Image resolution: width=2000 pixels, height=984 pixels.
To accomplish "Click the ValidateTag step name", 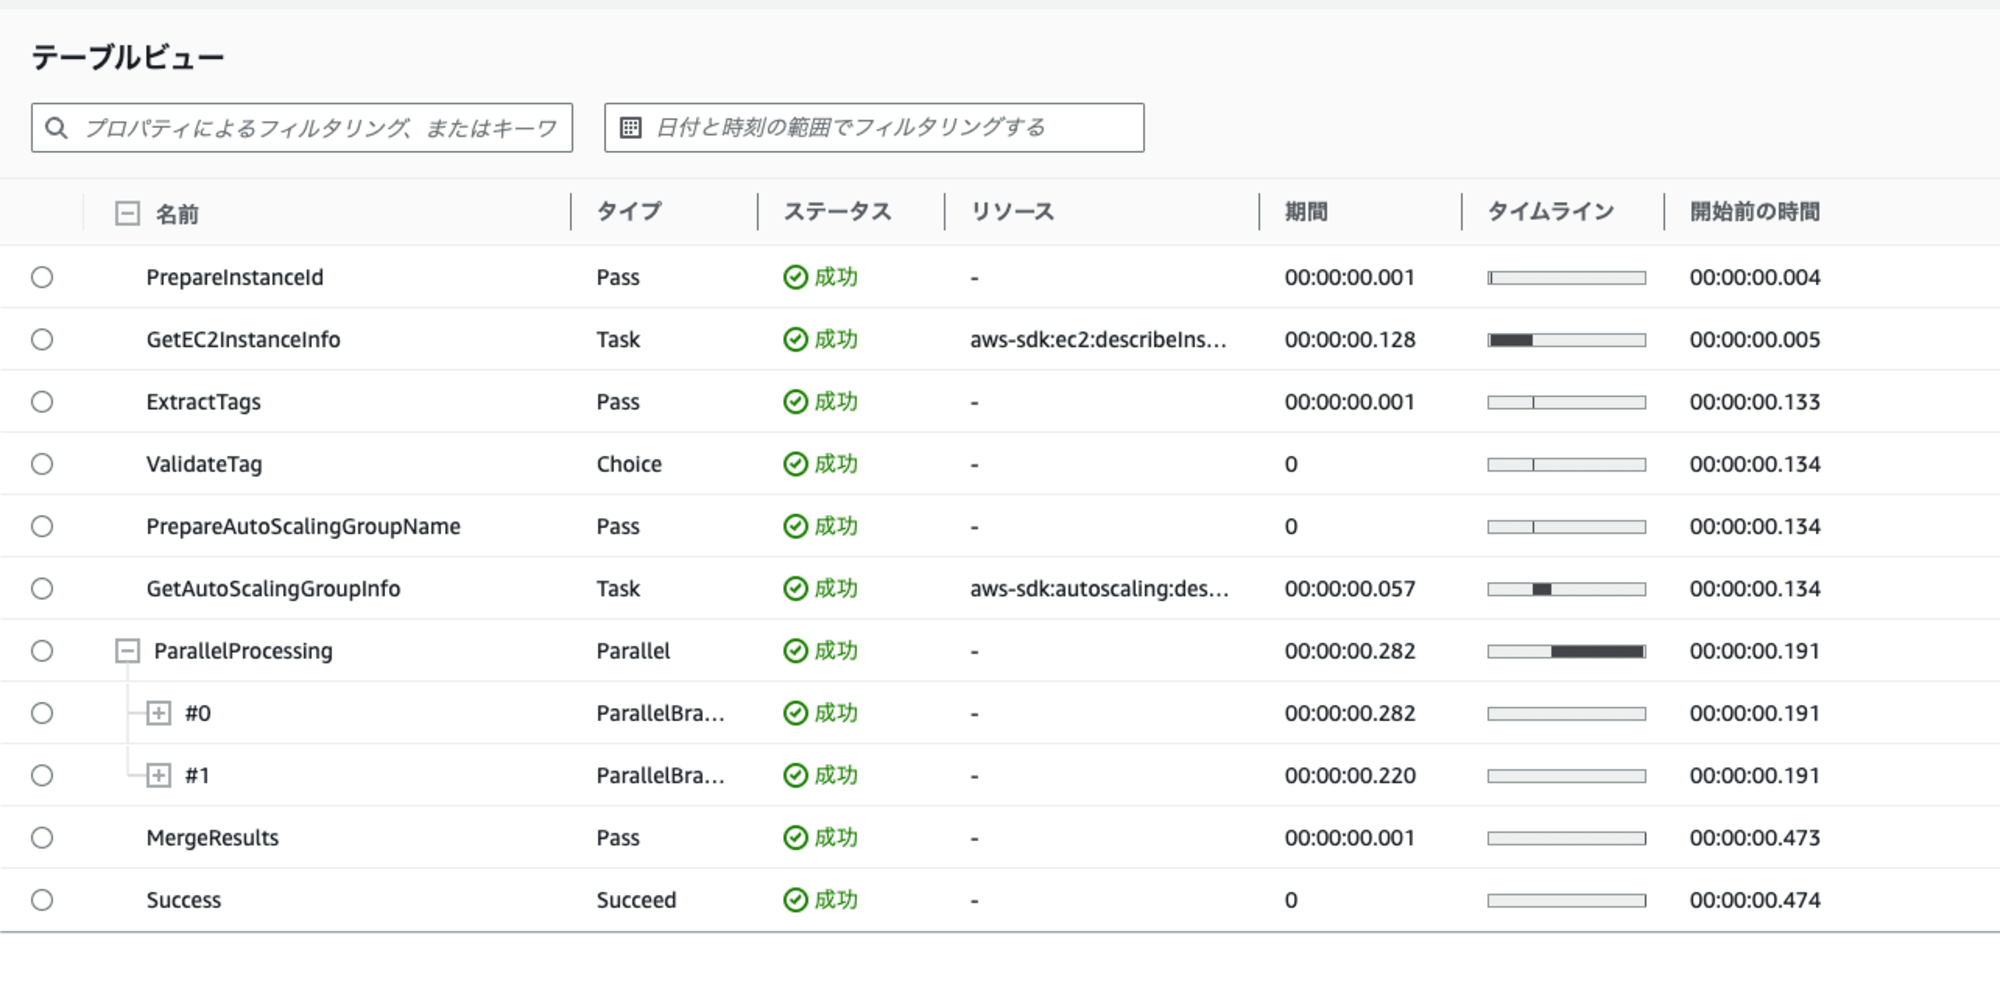I will click(204, 464).
